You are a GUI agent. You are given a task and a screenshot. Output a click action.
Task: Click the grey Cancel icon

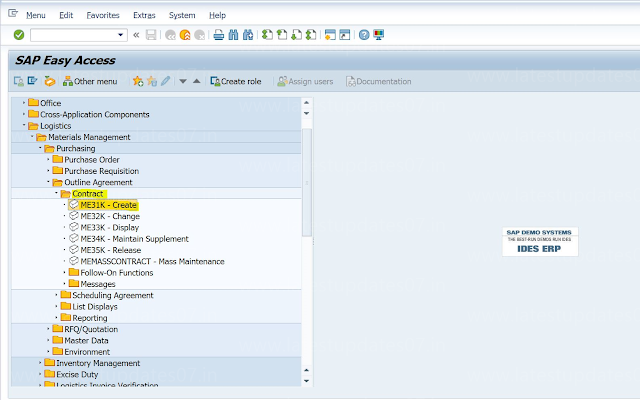(x=200, y=36)
